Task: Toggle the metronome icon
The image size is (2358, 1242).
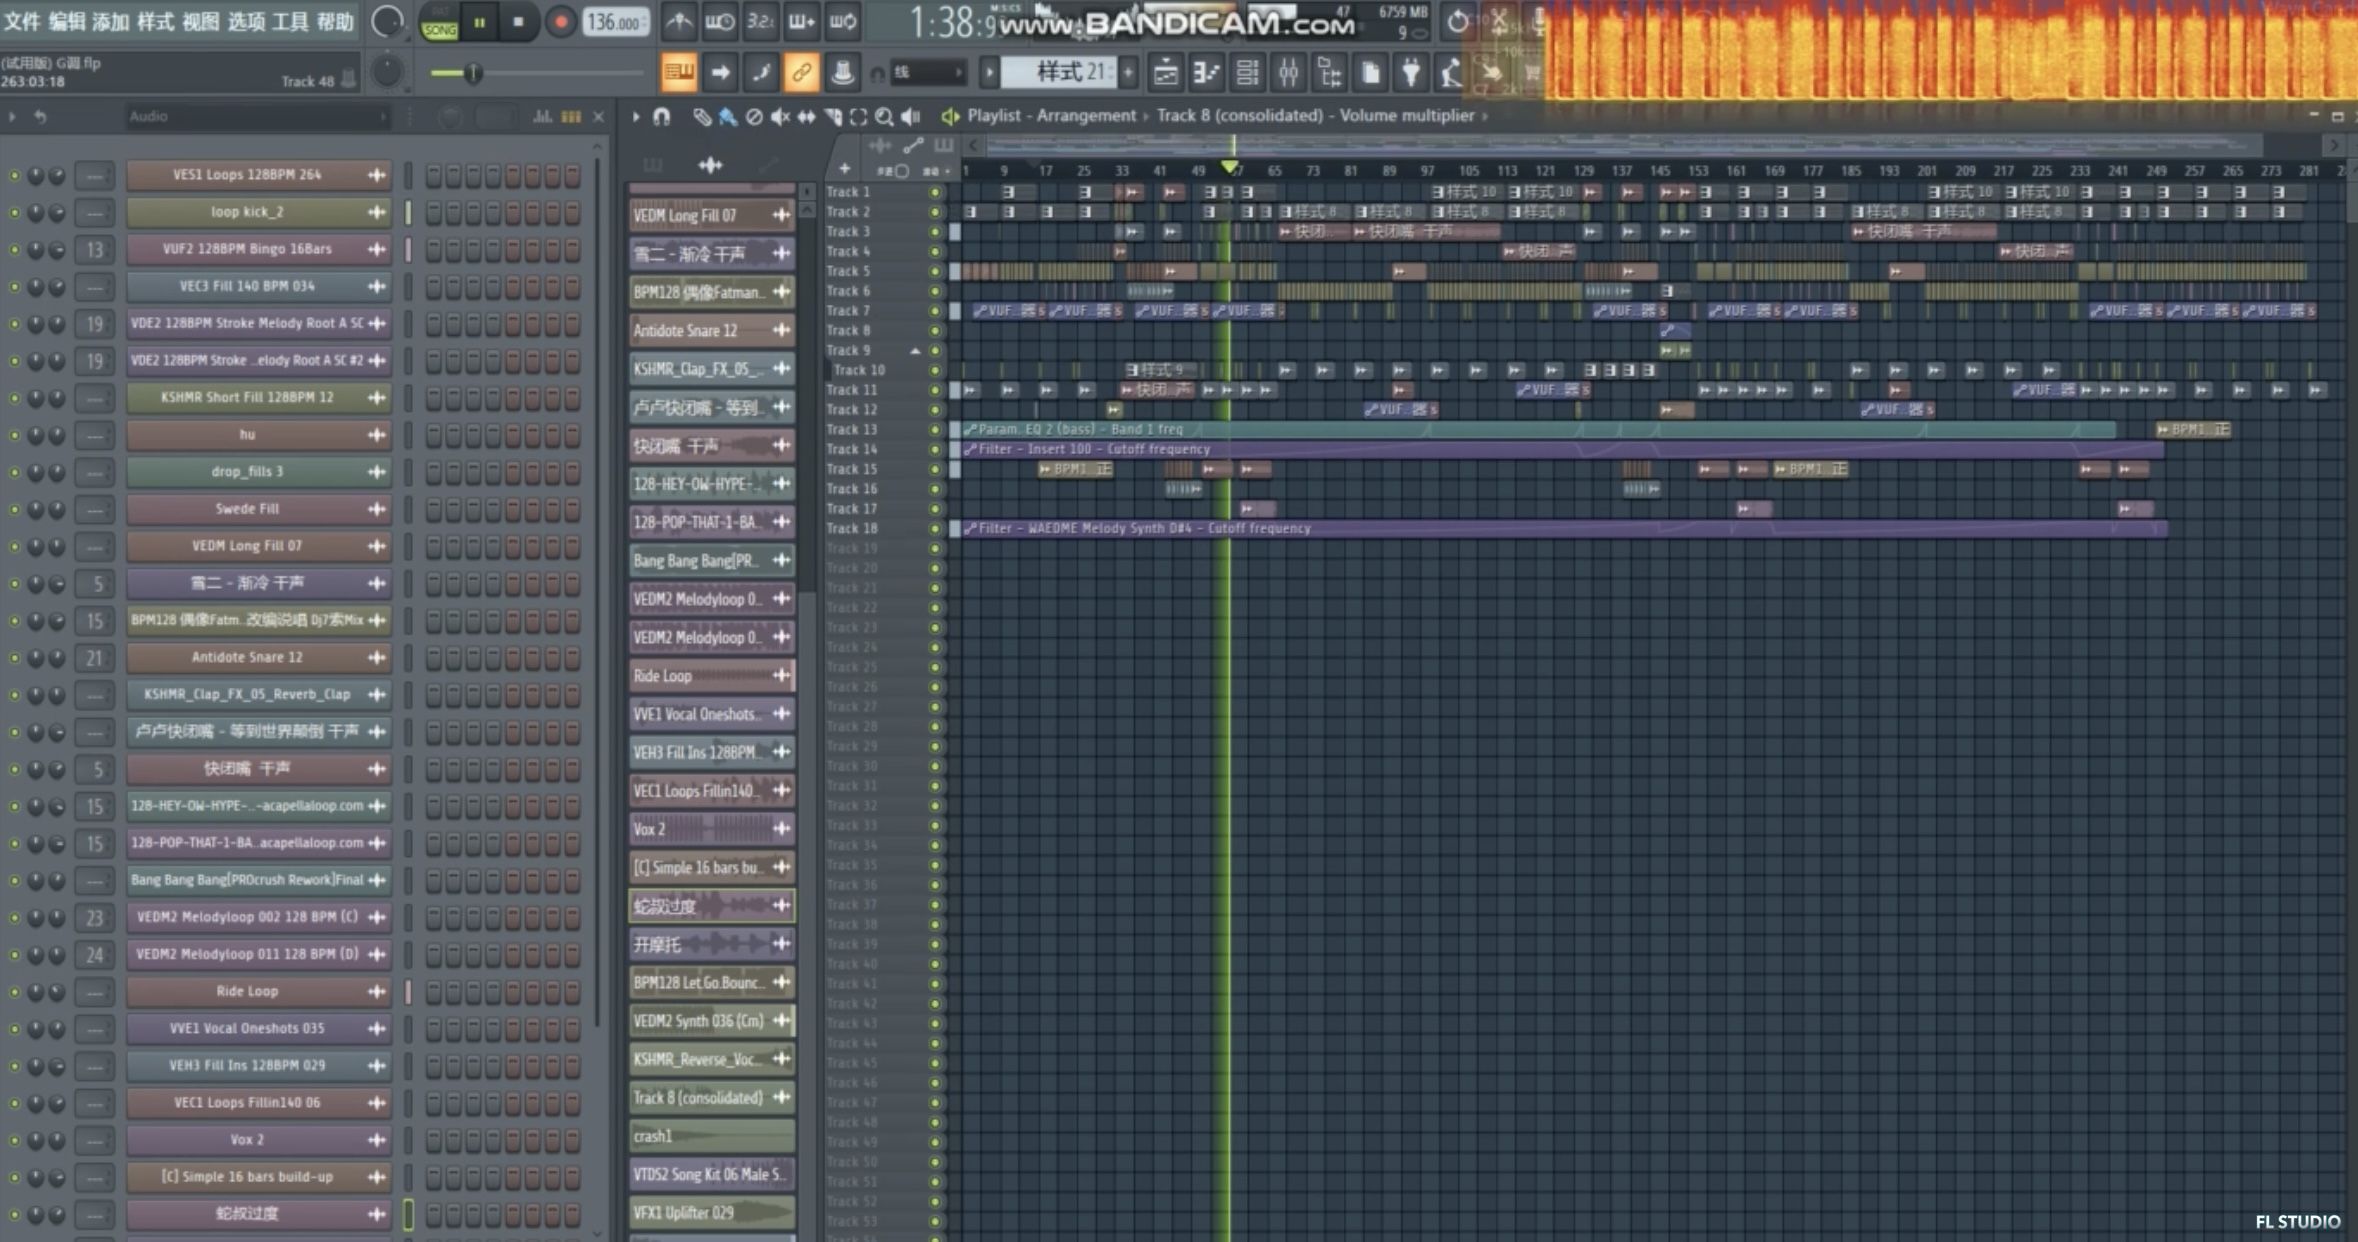Action: point(679,21)
